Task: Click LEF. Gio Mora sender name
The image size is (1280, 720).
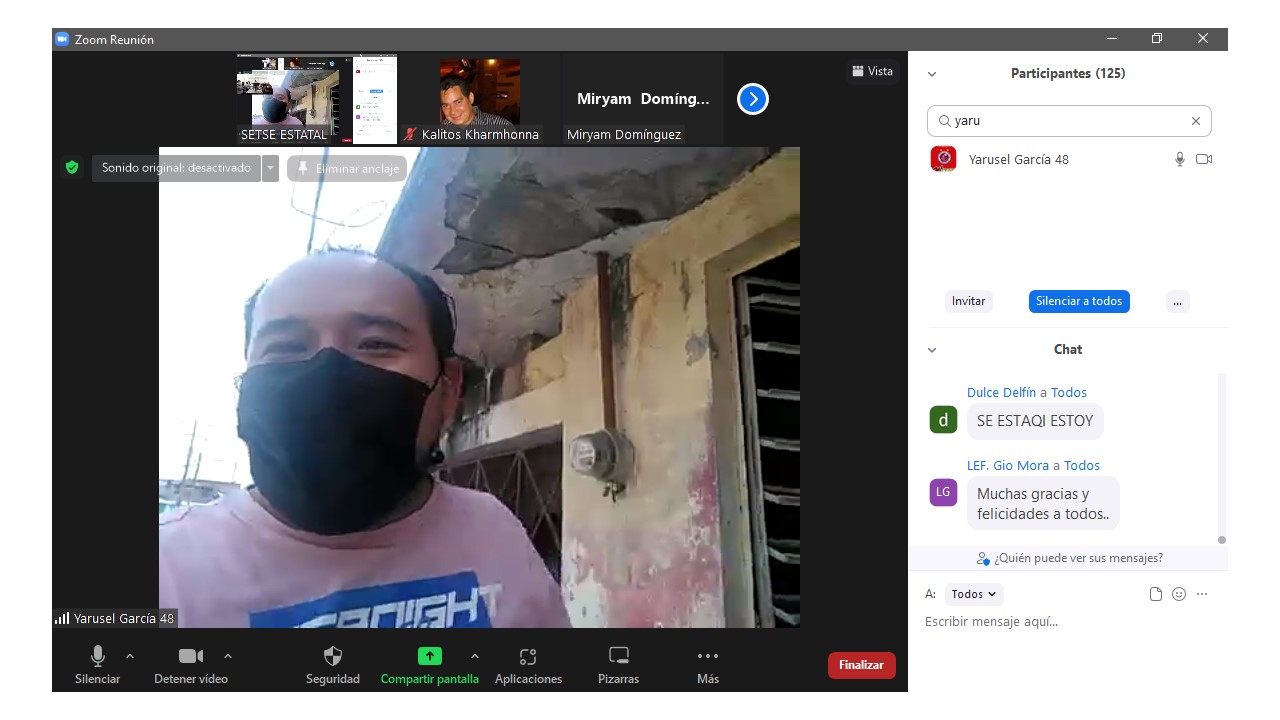Action: click(1008, 465)
